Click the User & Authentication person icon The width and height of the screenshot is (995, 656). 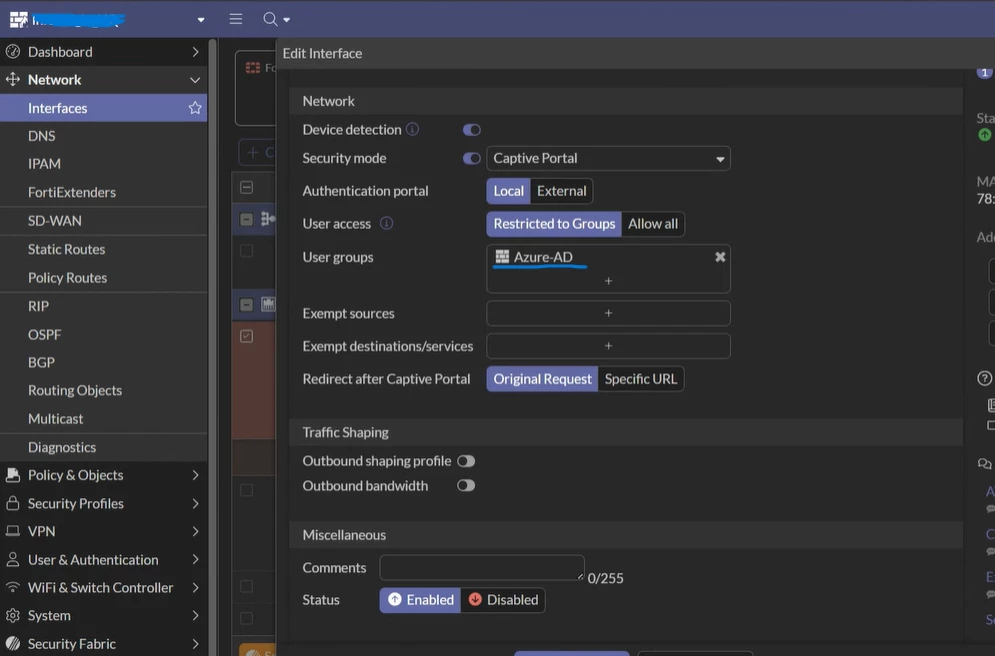click(13, 560)
